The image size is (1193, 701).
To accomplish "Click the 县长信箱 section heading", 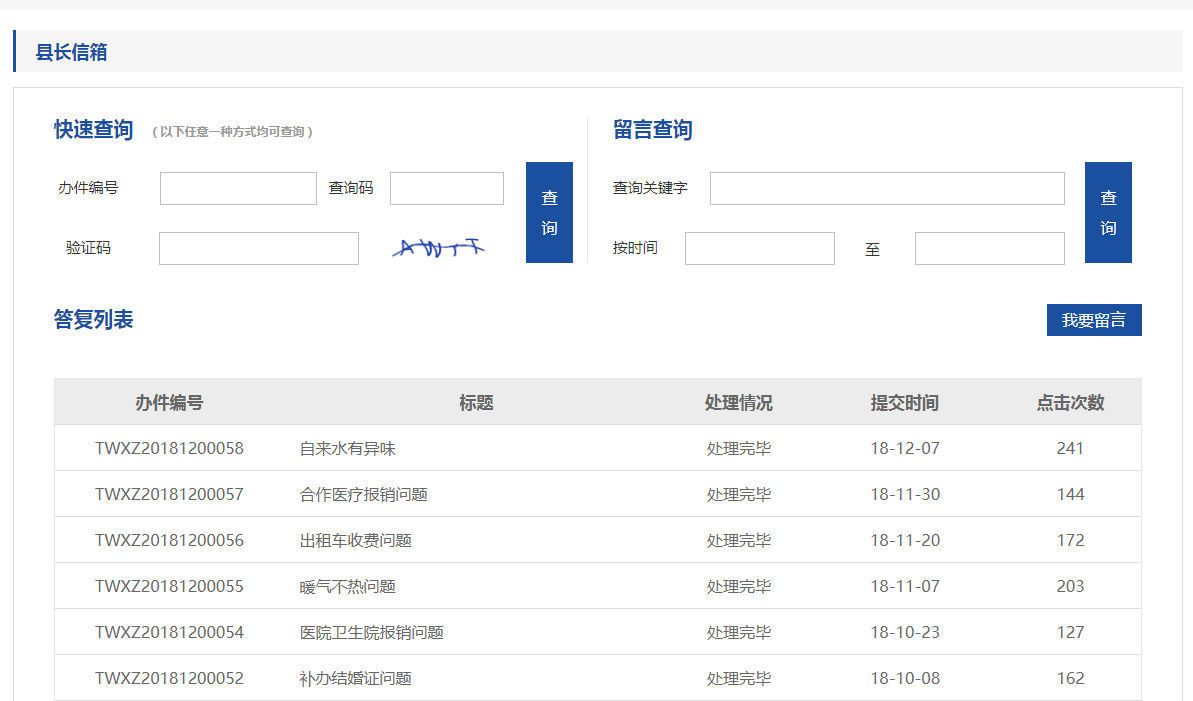I will (72, 52).
